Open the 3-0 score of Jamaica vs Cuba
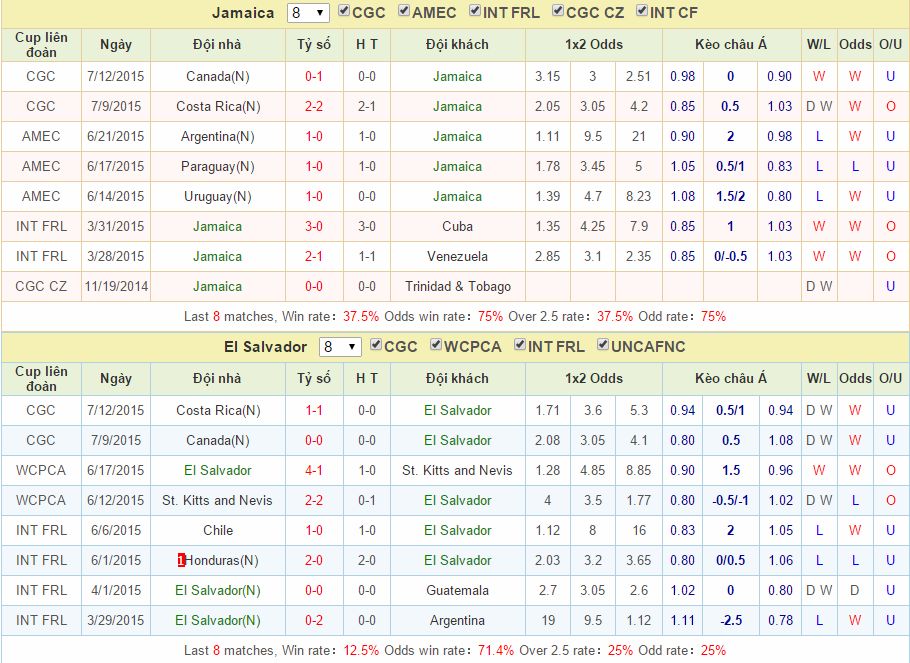 [x=314, y=226]
